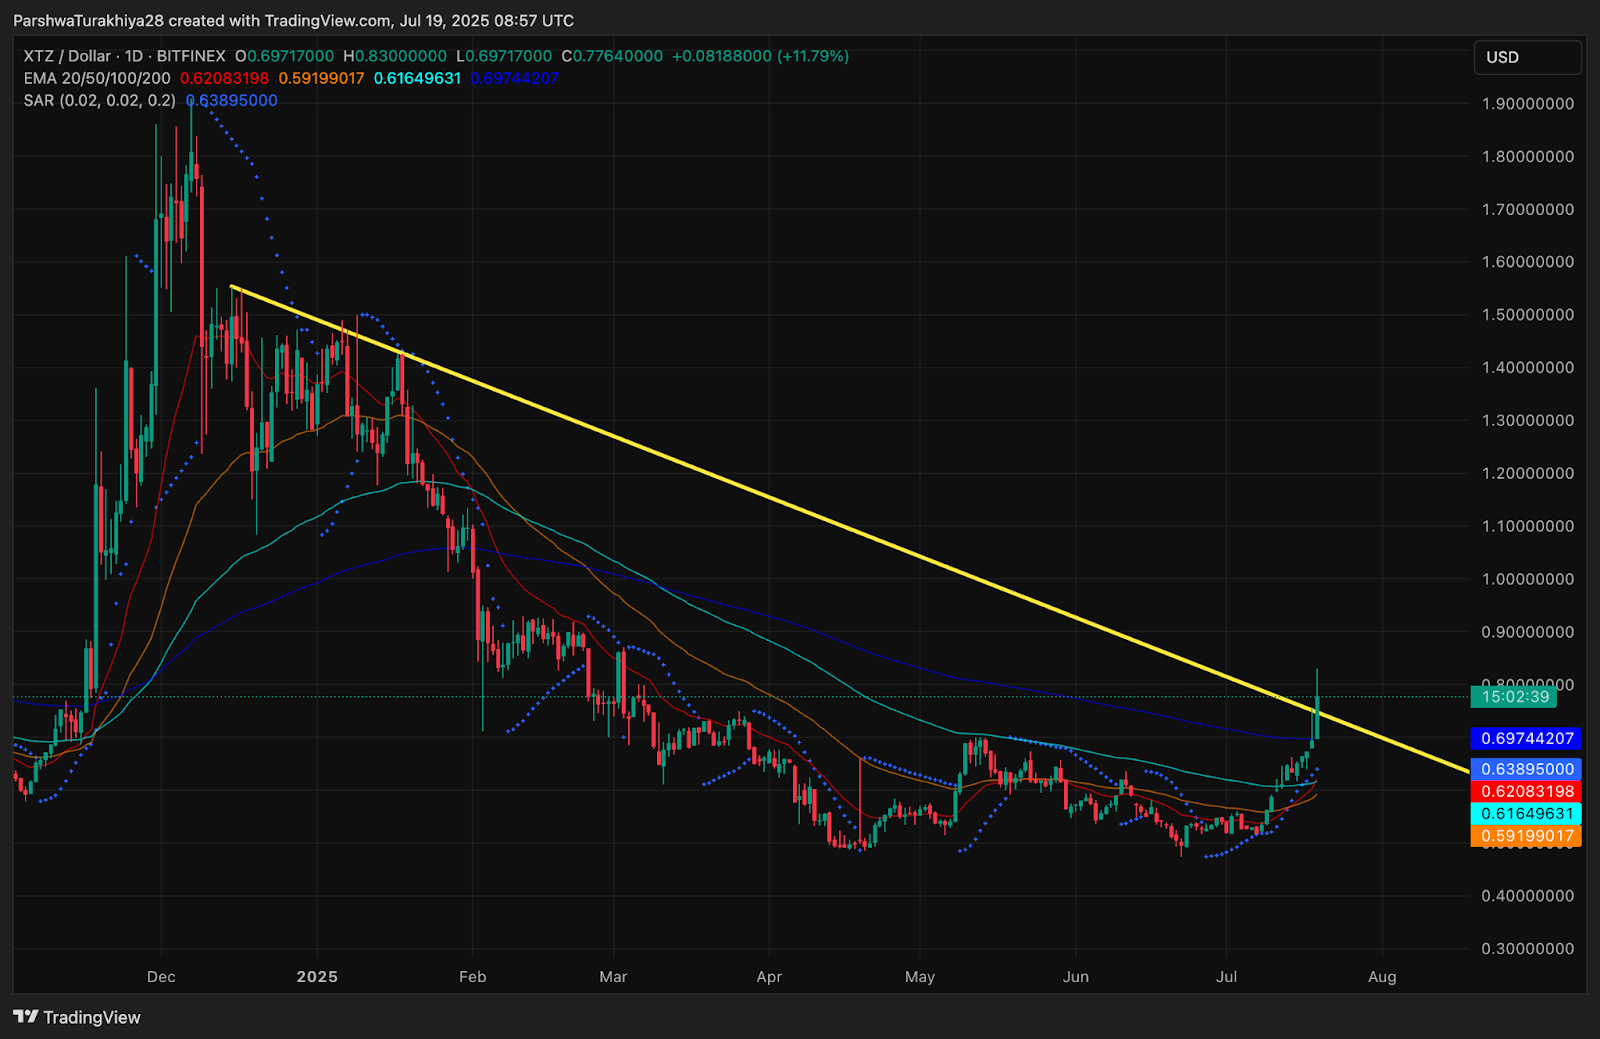Click the 2025 label on time axis
The height and width of the screenshot is (1039, 1600).
(x=317, y=977)
